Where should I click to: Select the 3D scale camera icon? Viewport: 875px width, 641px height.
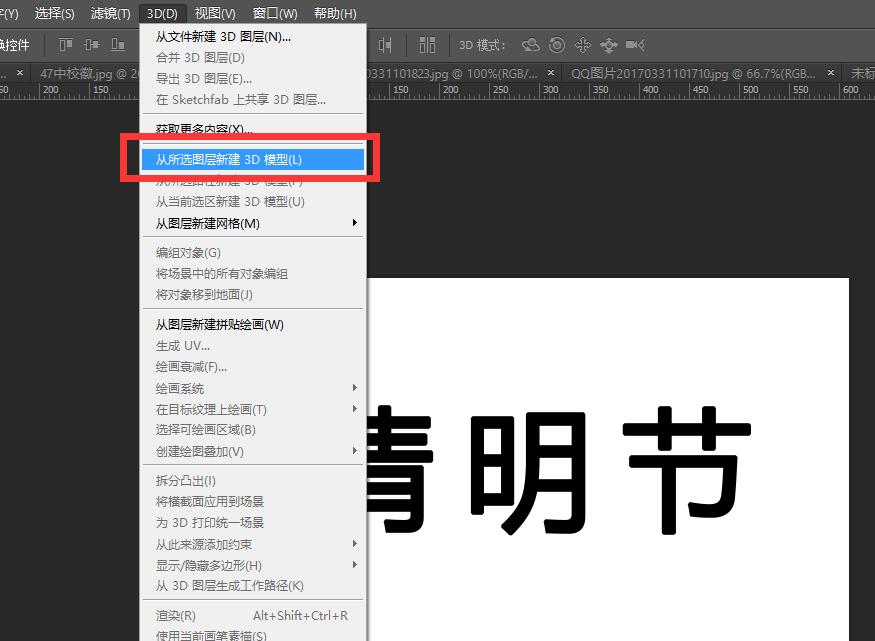point(635,45)
